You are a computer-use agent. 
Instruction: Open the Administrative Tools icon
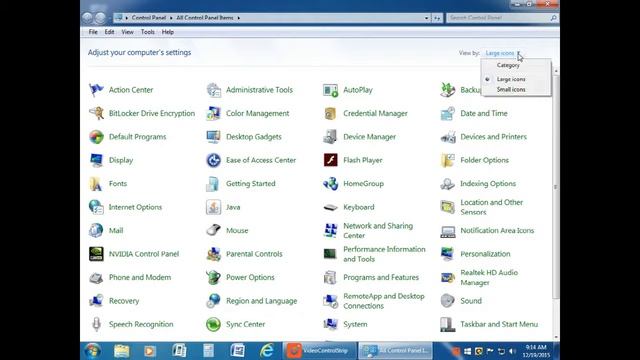click(x=213, y=90)
